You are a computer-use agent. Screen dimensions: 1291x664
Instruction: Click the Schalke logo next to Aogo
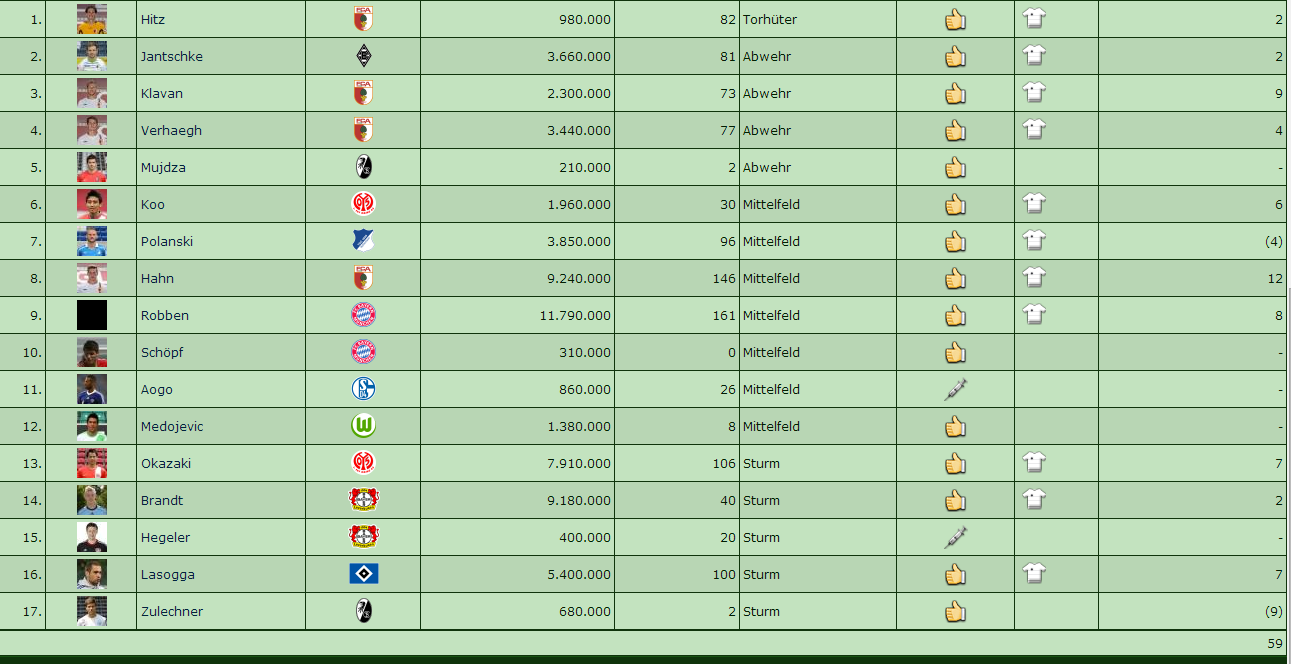(x=363, y=389)
